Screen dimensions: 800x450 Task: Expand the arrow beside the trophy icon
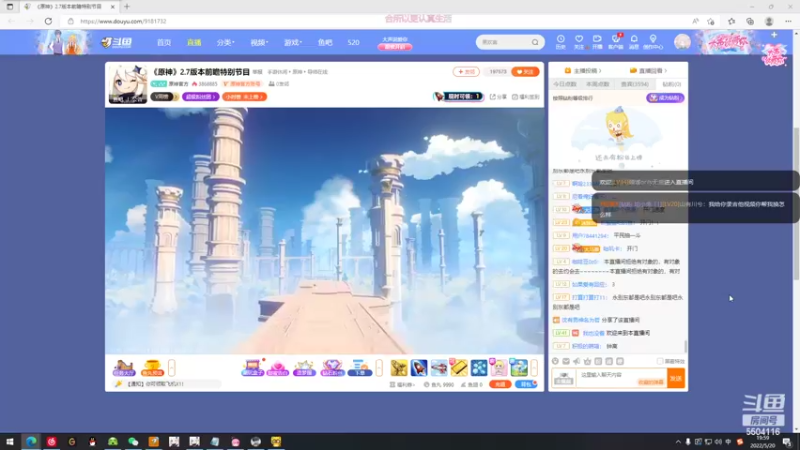click(171, 367)
